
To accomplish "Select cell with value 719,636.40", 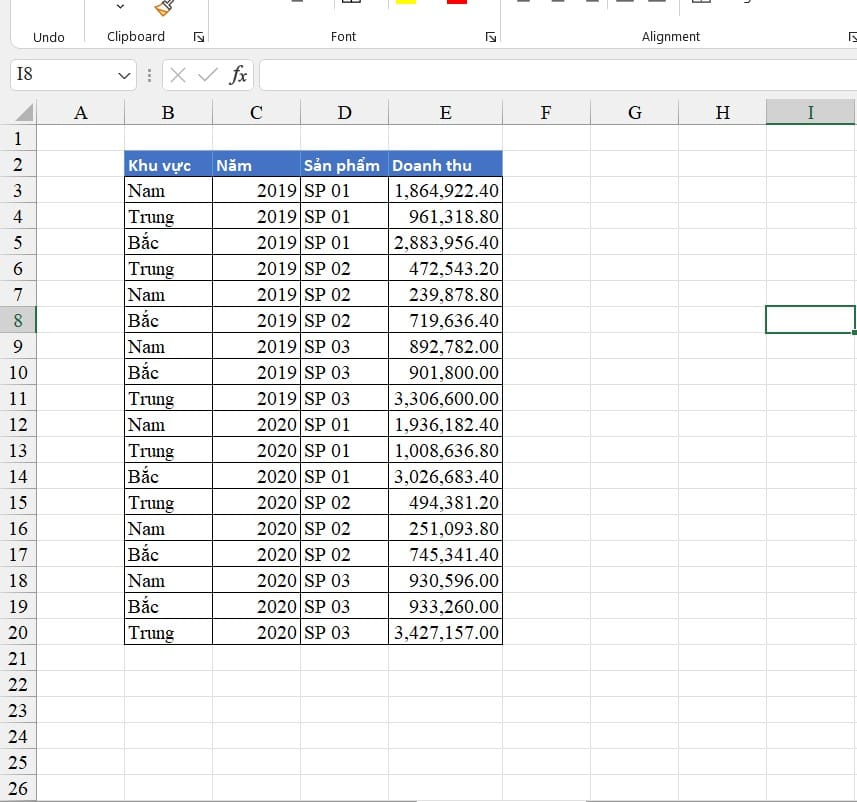I will tap(445, 320).
